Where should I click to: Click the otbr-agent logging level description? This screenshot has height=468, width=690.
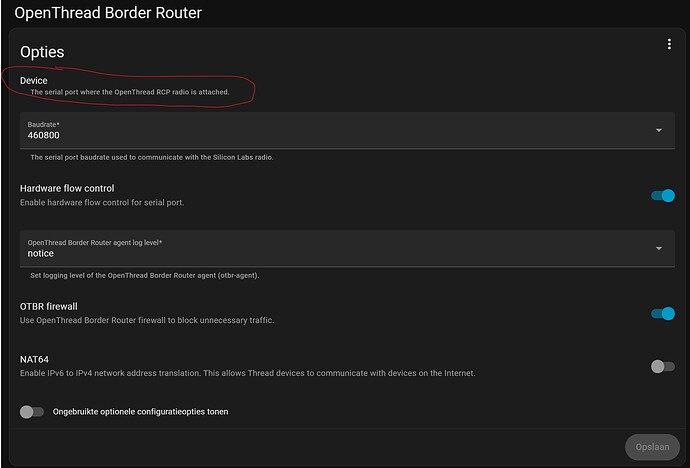tap(145, 275)
